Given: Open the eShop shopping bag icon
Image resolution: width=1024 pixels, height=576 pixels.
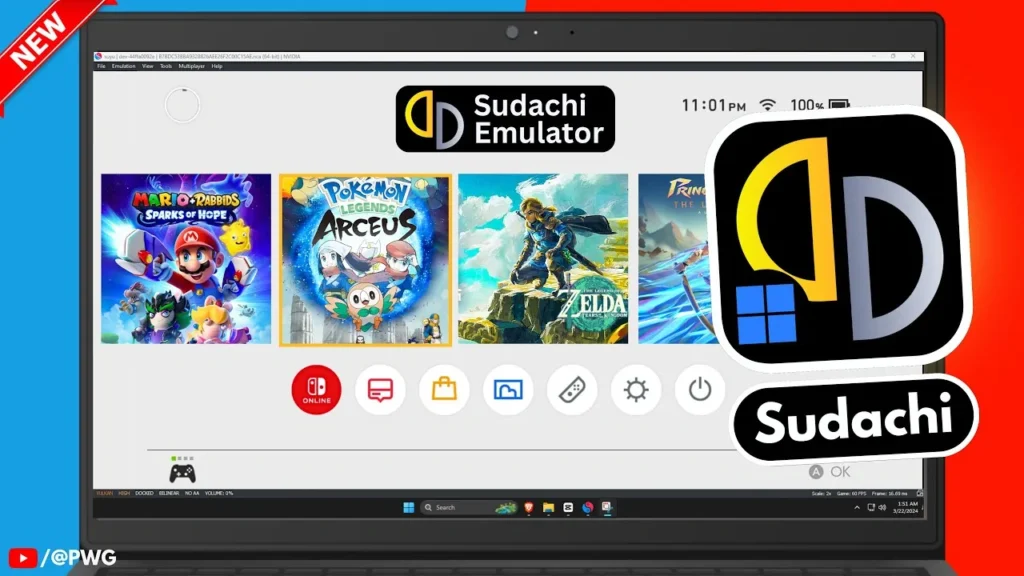Looking at the screenshot, I should [x=443, y=389].
